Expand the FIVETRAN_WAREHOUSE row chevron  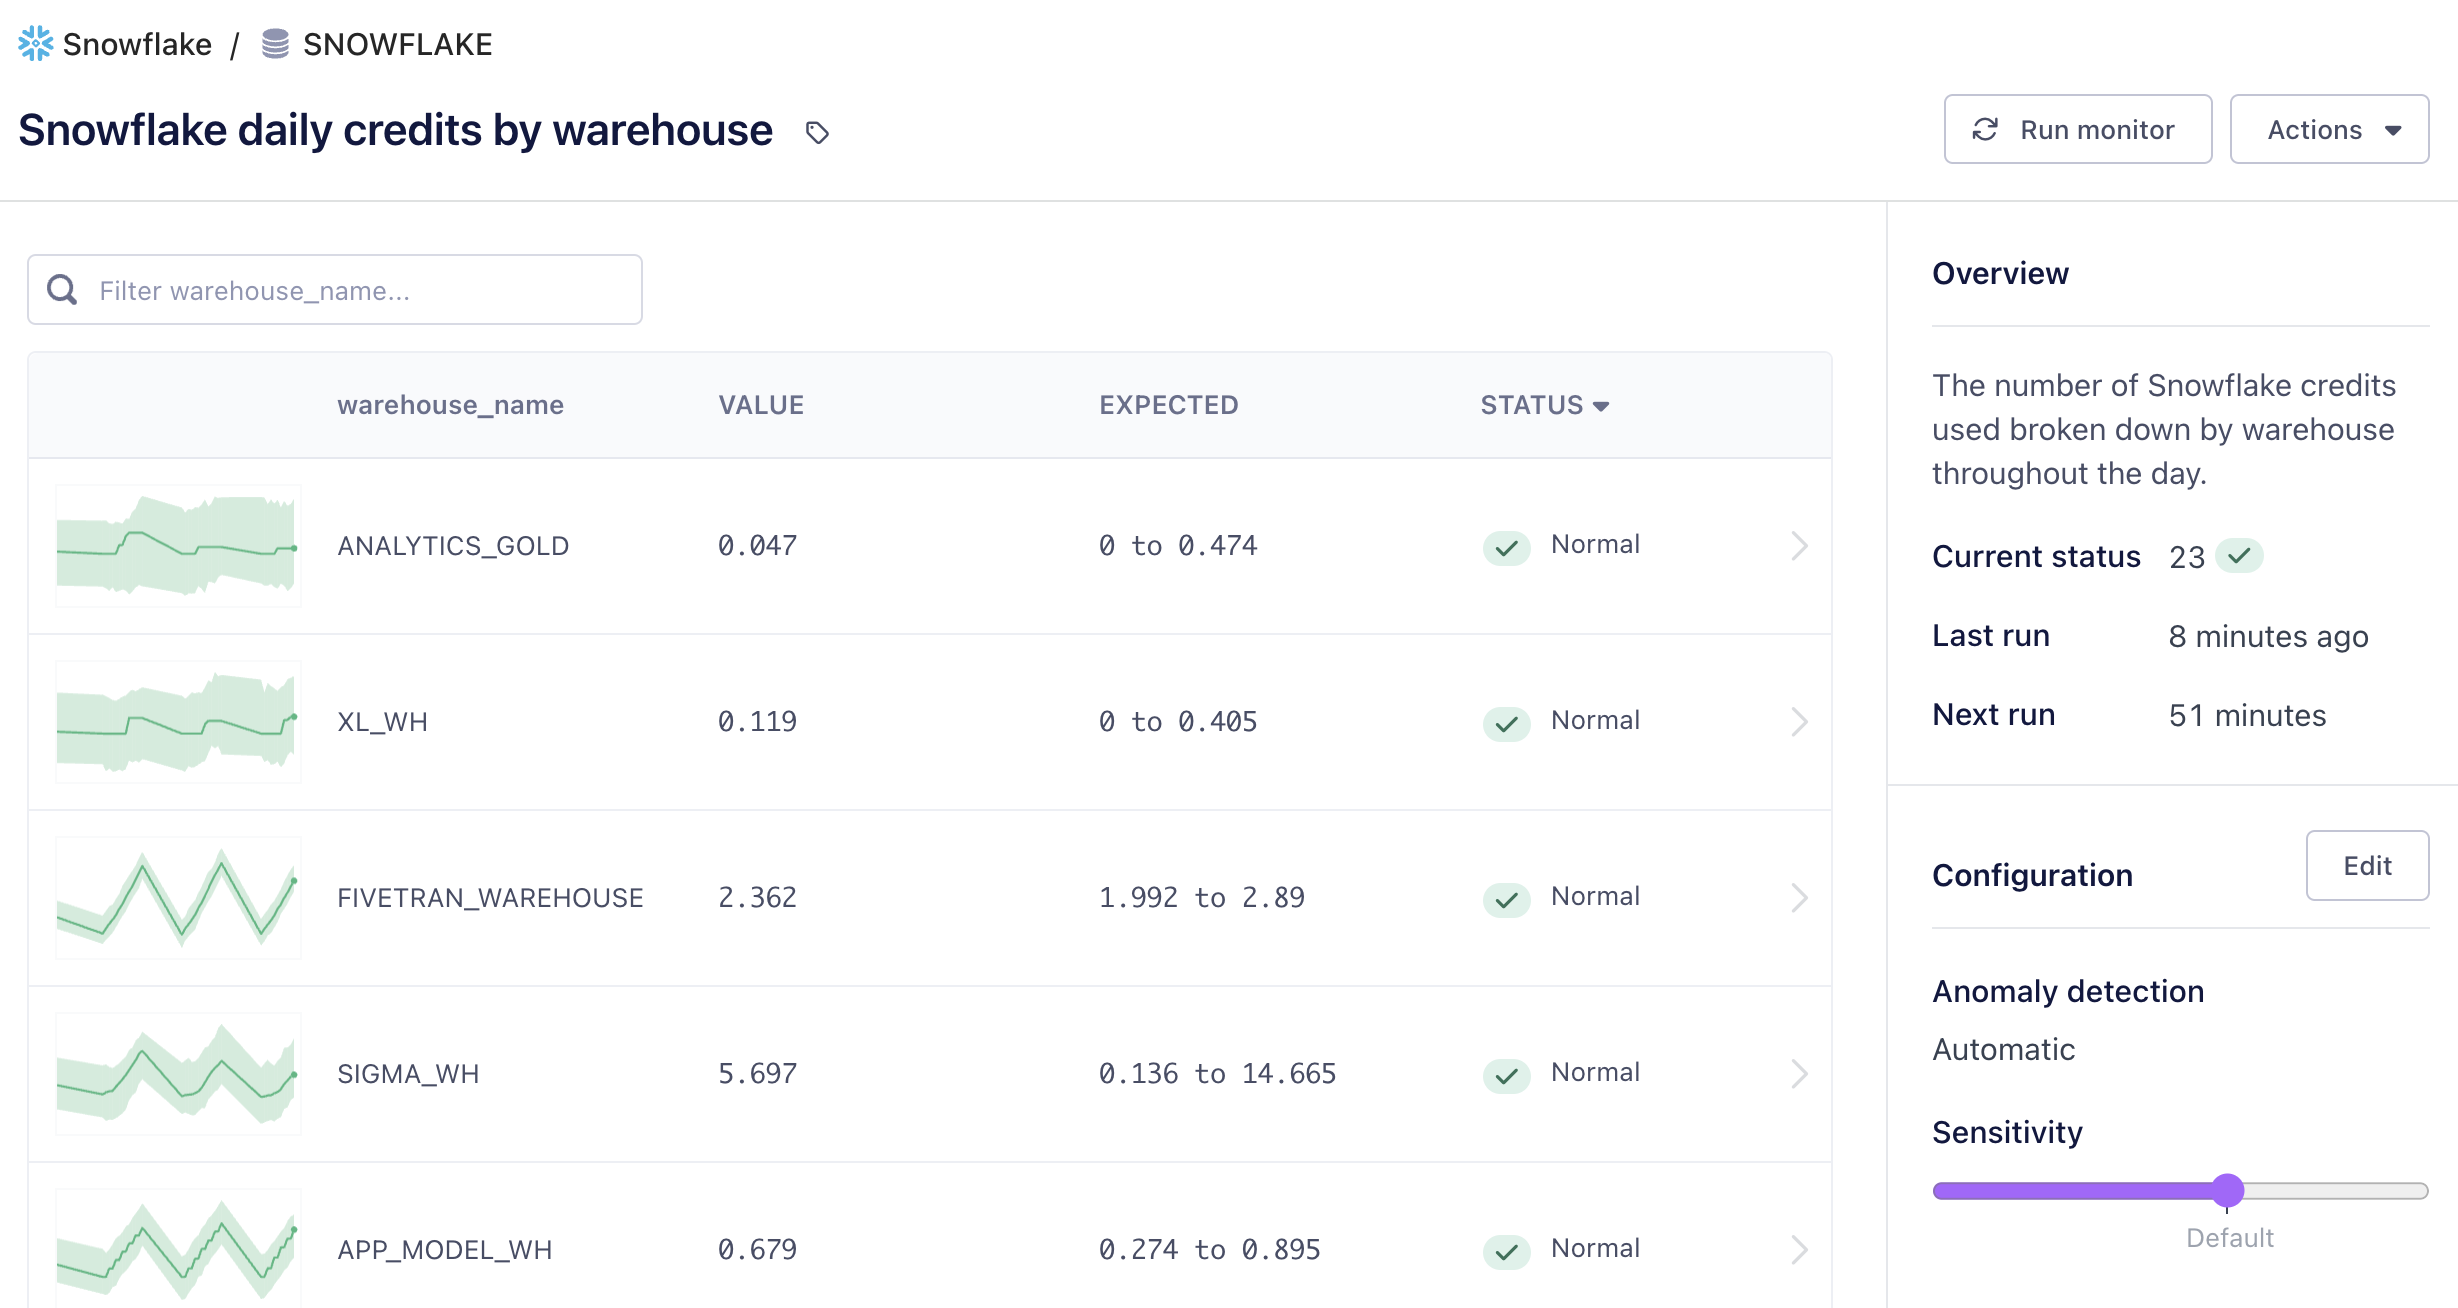[x=1799, y=898]
